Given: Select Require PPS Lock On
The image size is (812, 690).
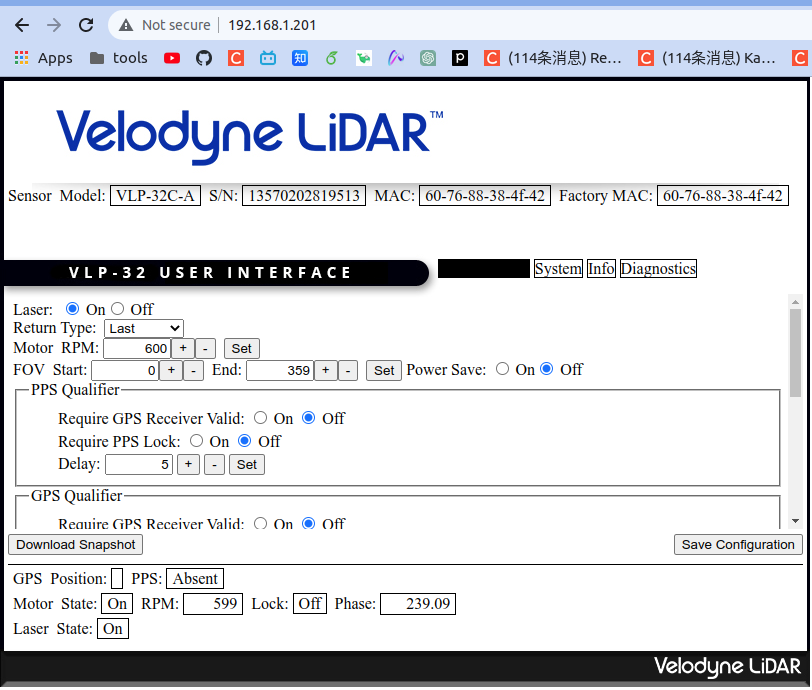Looking at the screenshot, I should pyautogui.click(x=196, y=441).
